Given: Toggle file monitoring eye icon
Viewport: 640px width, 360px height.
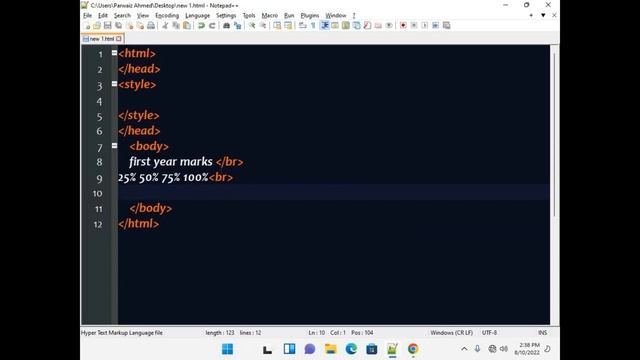Looking at the screenshot, I should pyautogui.click(x=389, y=25).
